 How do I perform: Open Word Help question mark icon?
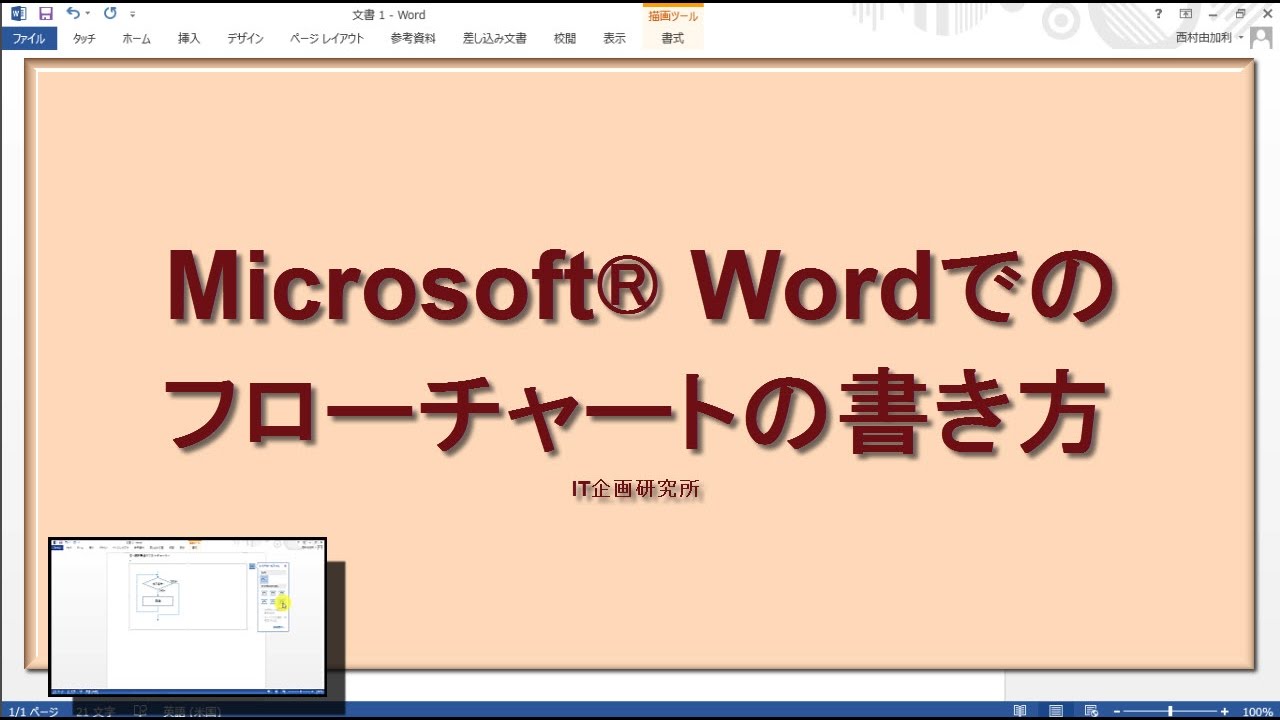pos(1158,14)
